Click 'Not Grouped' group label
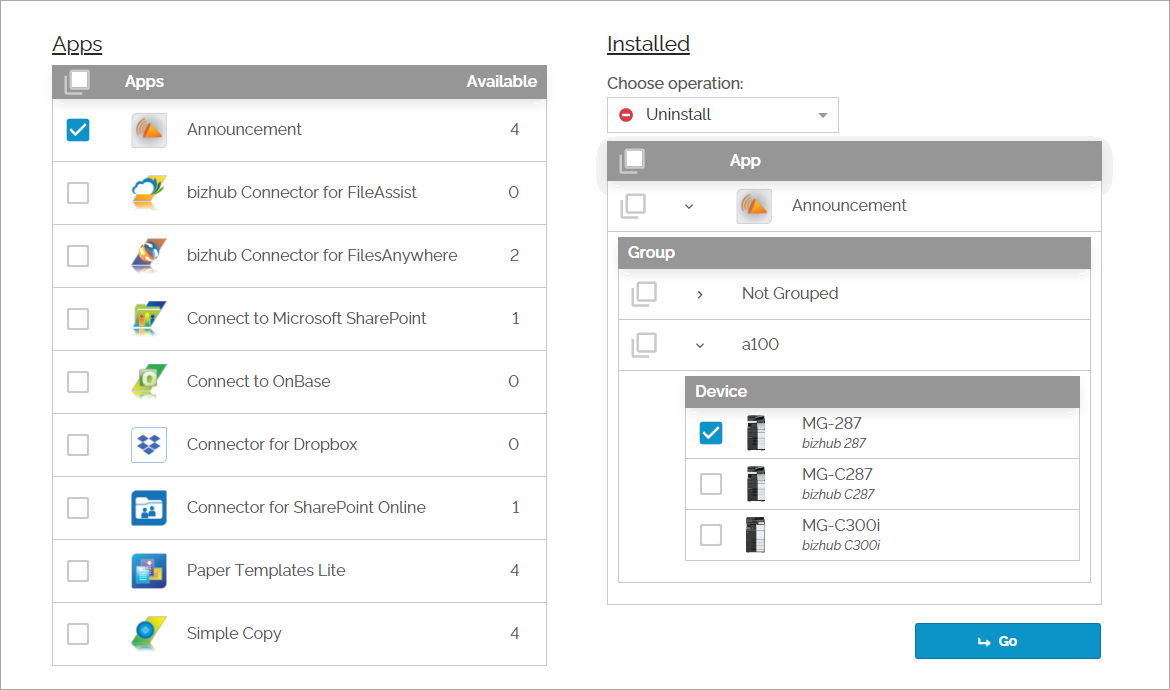The width and height of the screenshot is (1170, 690). [789, 294]
